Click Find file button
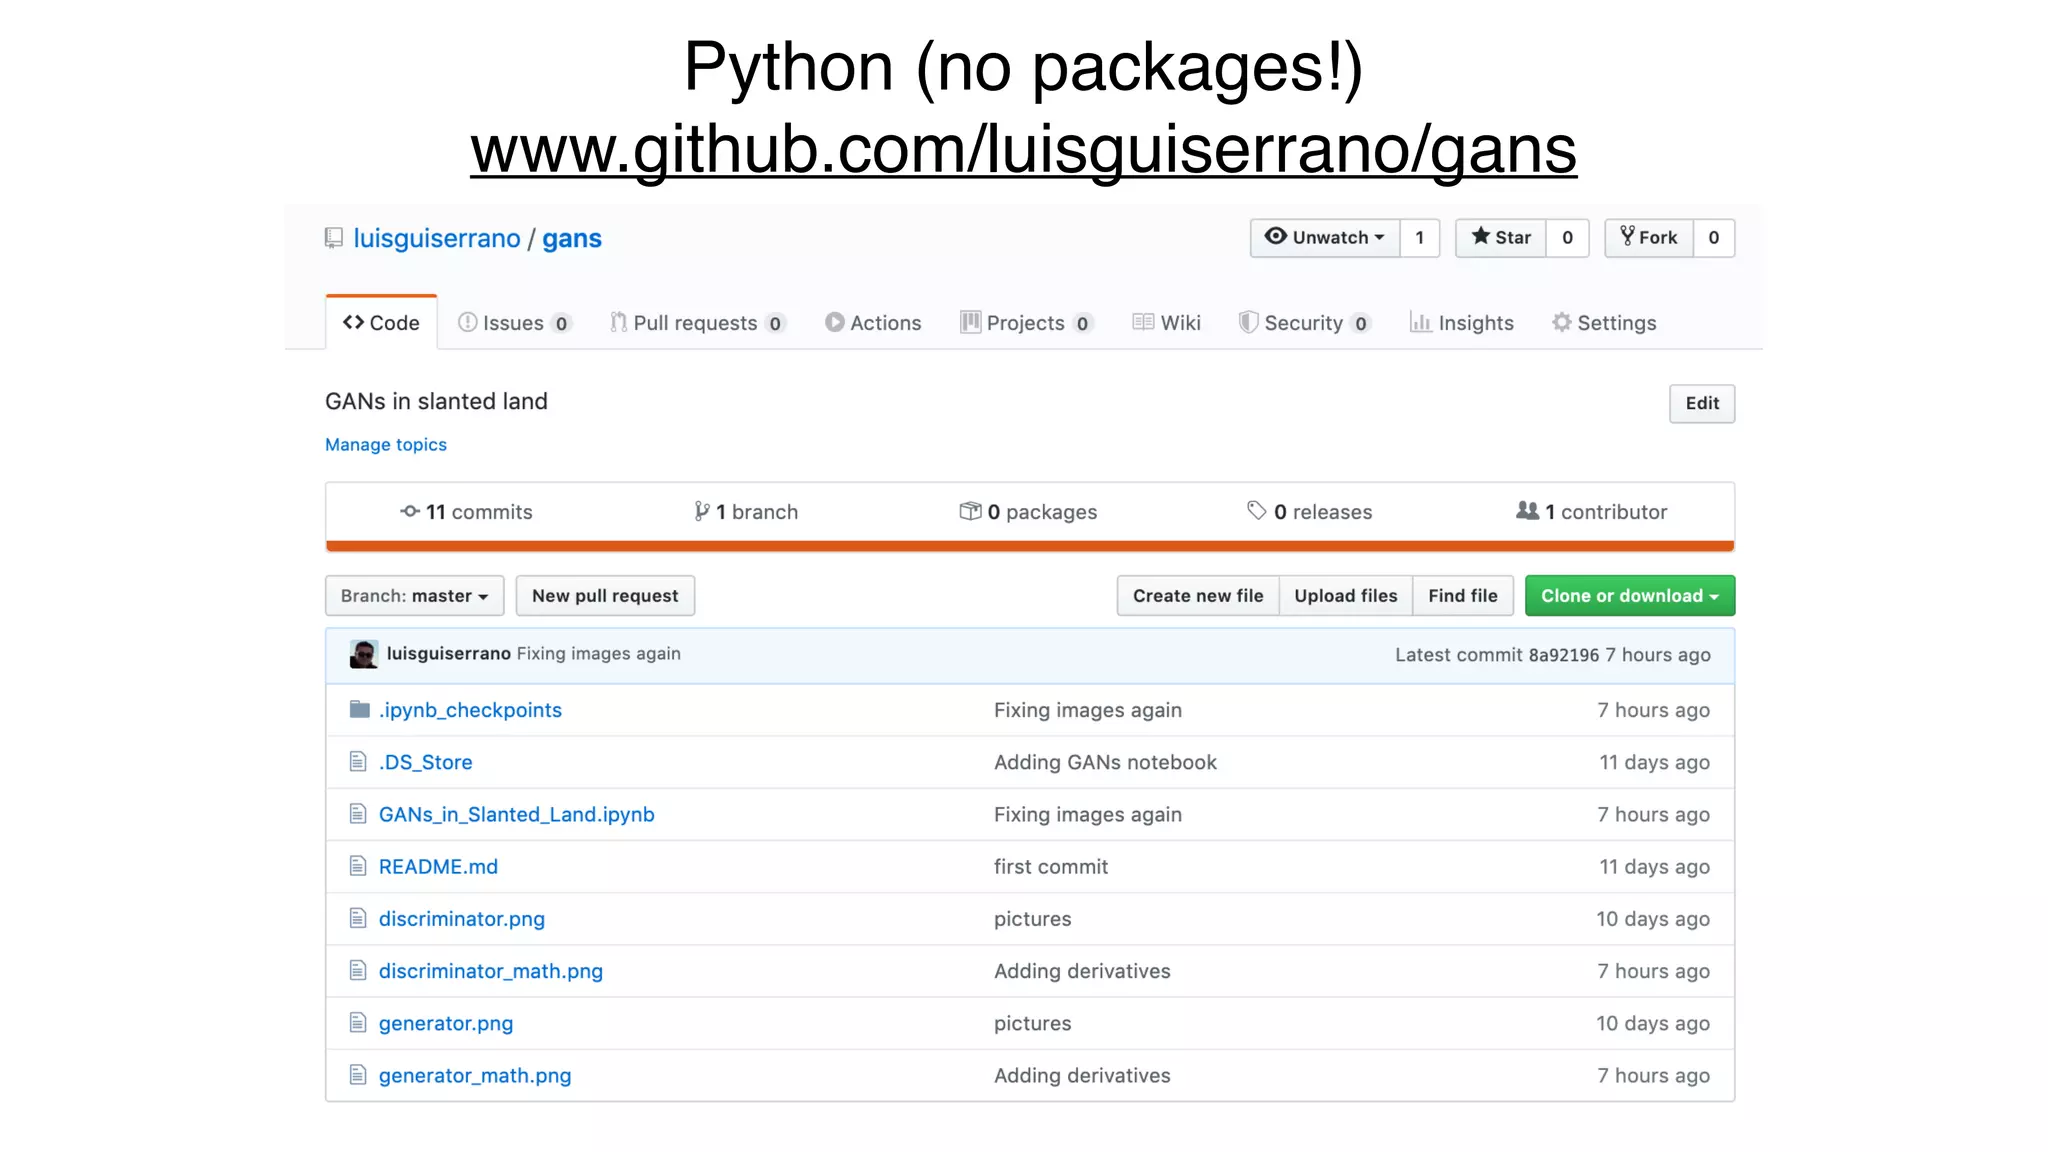This screenshot has height=1152, width=2048. tap(1463, 596)
